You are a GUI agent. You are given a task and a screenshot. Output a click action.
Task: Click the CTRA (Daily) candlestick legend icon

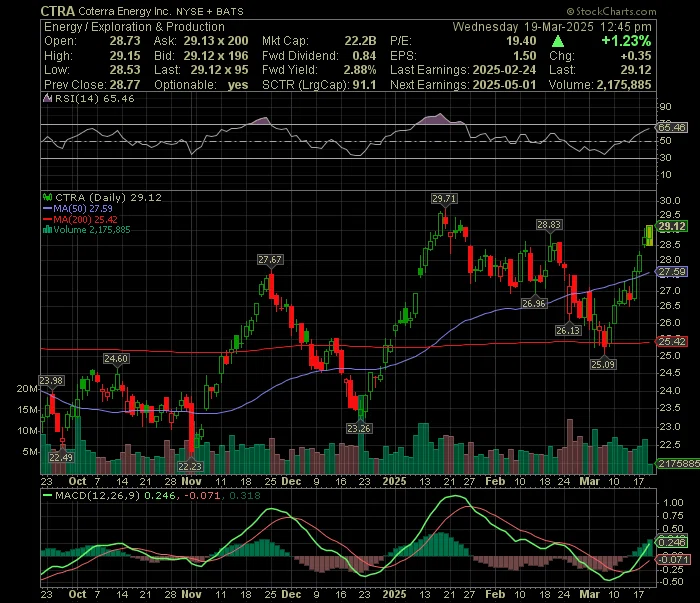[x=47, y=197]
